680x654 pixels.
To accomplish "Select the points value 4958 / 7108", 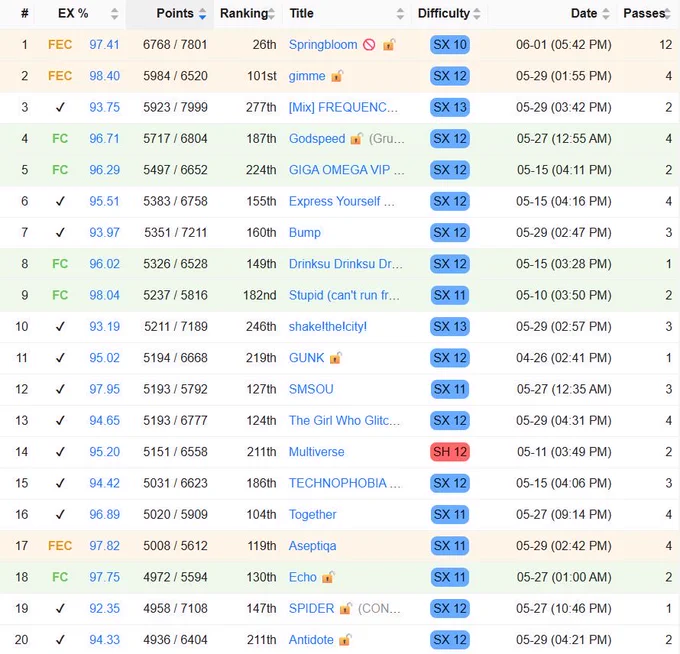I will click(x=175, y=608).
